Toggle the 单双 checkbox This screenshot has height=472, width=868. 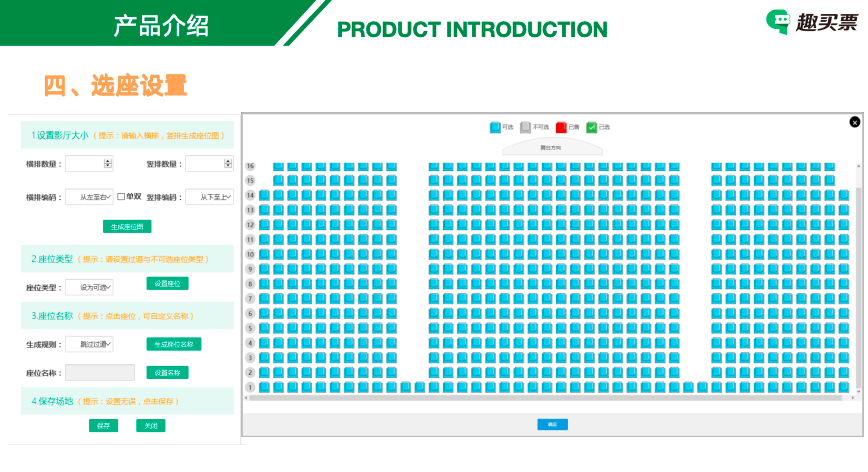121,196
